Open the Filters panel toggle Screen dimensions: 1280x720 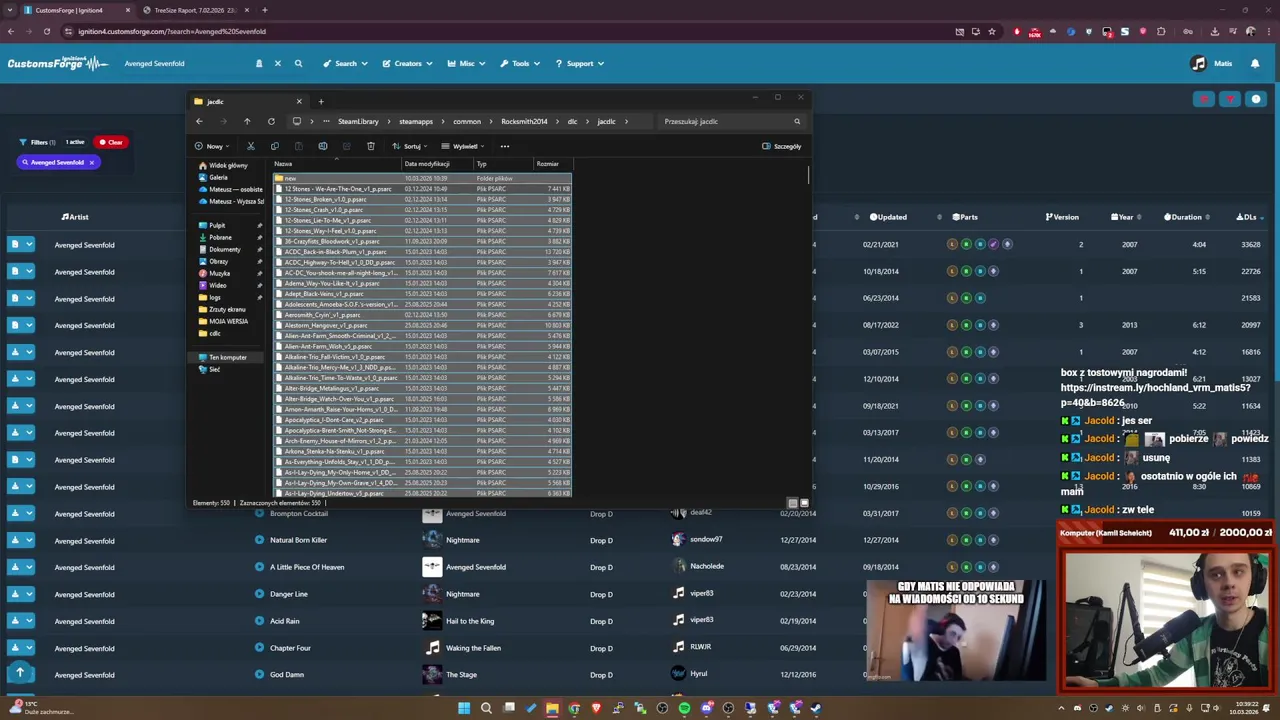coord(38,142)
